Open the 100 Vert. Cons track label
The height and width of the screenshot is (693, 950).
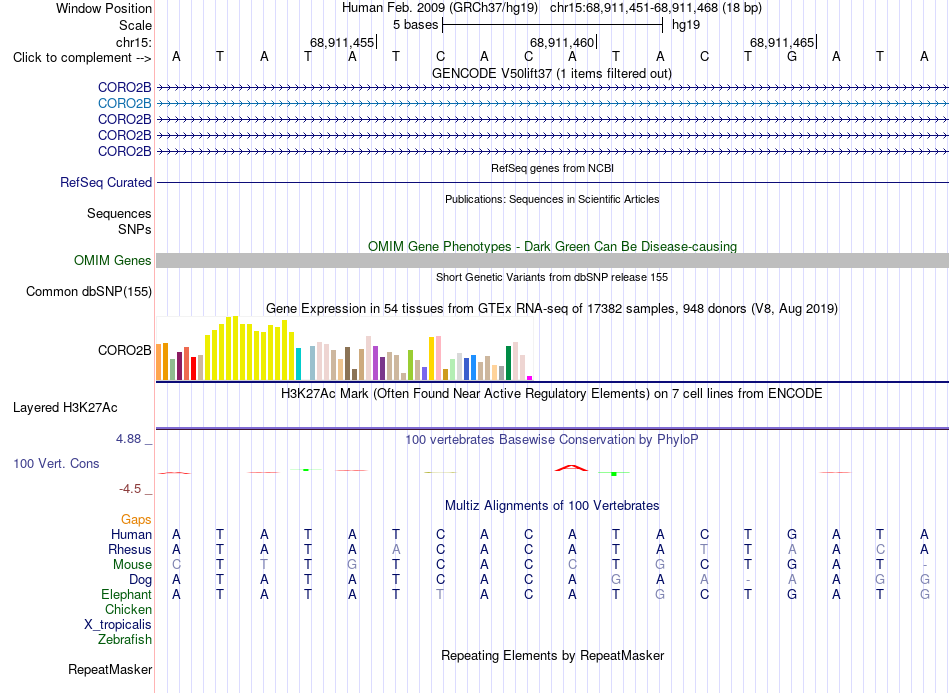[56, 463]
